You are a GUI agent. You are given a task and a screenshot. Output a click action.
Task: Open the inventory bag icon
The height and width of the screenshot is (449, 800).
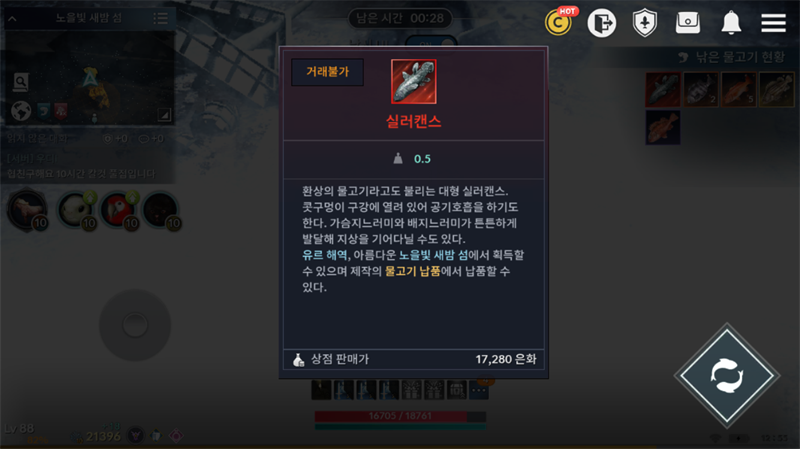click(688, 22)
